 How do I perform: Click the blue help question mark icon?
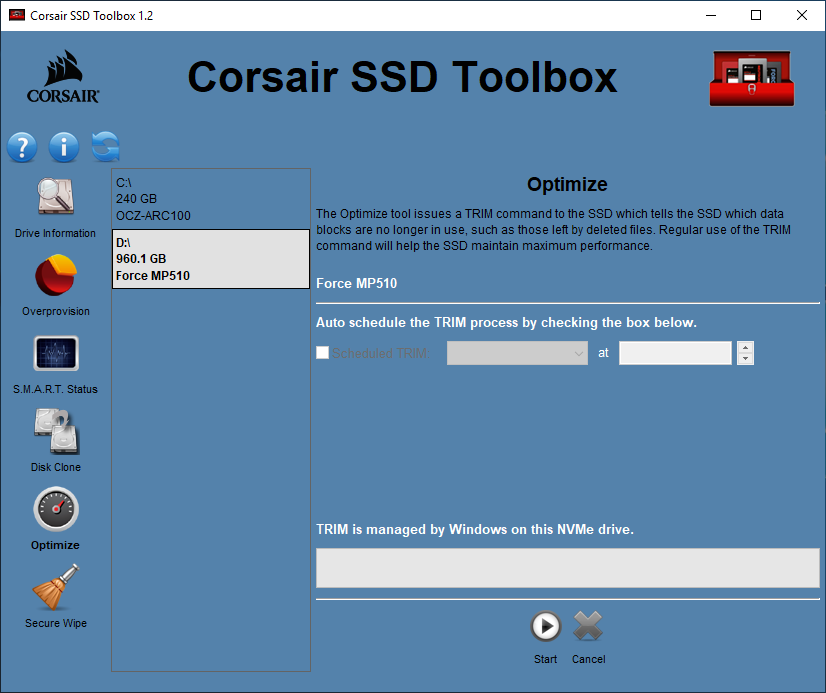[22, 147]
